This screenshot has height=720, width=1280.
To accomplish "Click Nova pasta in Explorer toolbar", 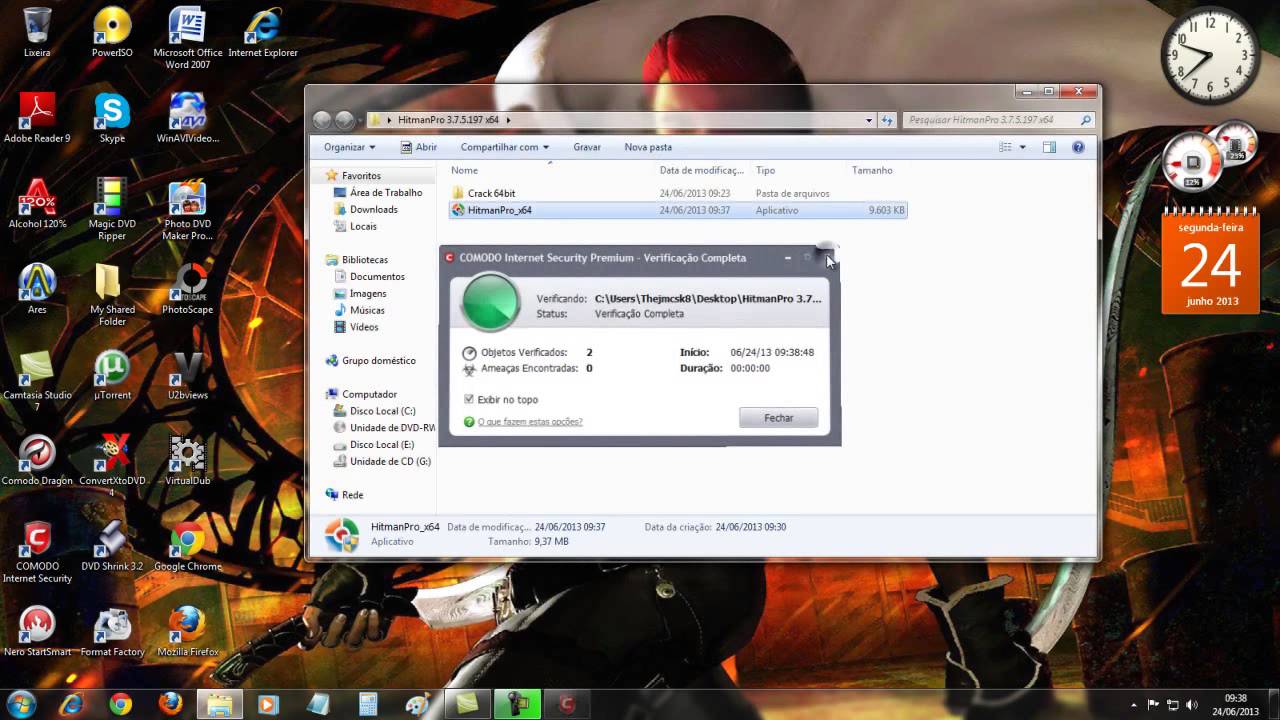I will (648, 147).
